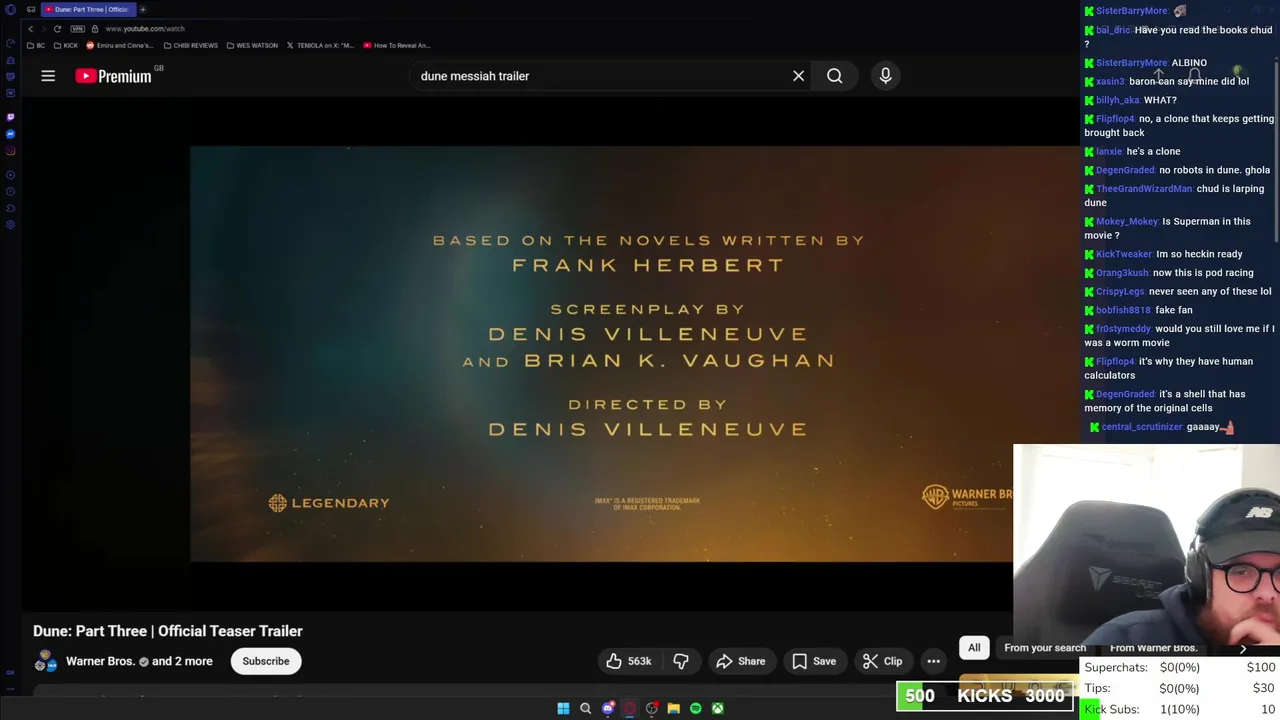The image size is (1280, 720).
Task: Open the KICK bookmarks folder
Action: [x=66, y=45]
